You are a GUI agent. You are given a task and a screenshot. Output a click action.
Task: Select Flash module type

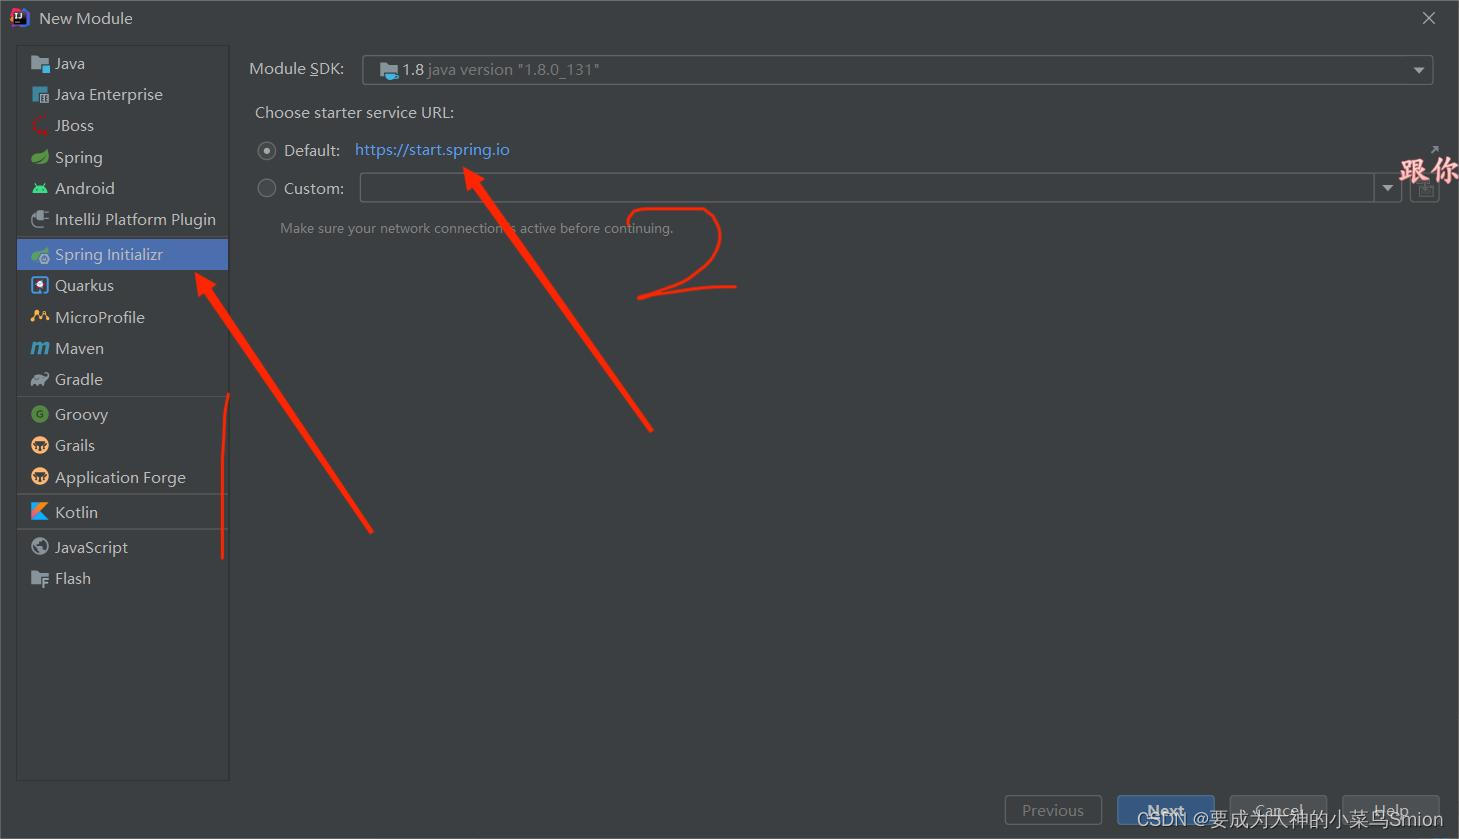coord(123,579)
